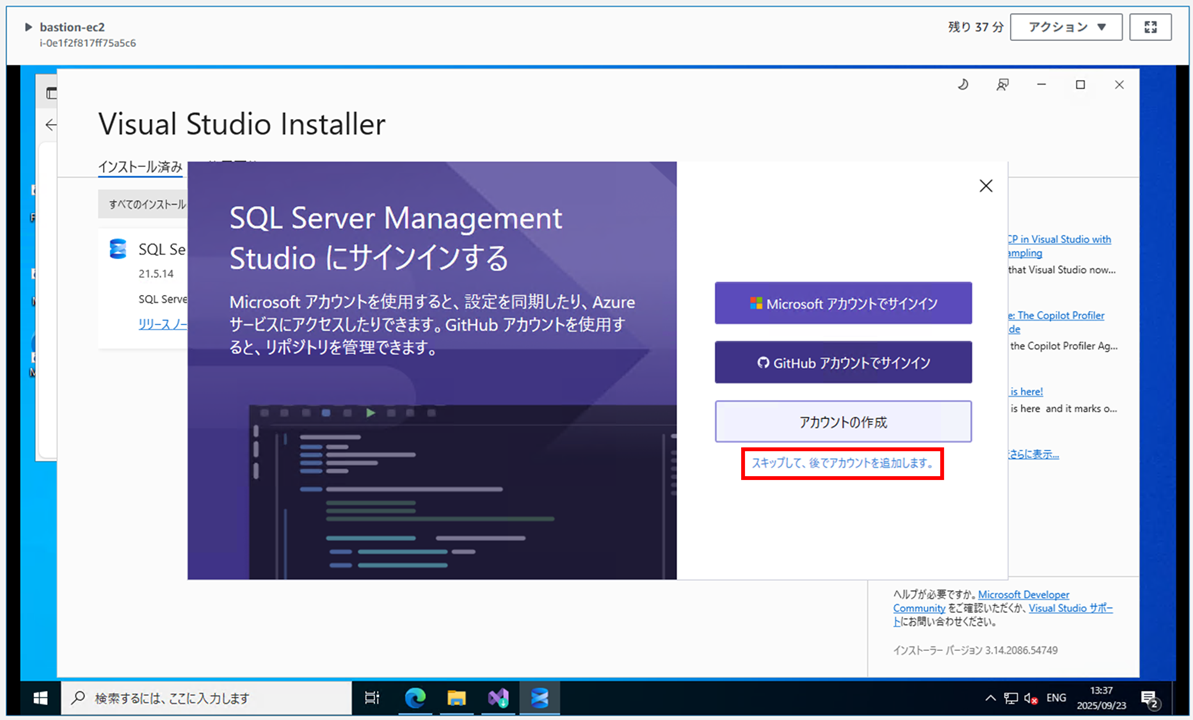Expand the bastion-ec2 instance details triangle

point(28,27)
